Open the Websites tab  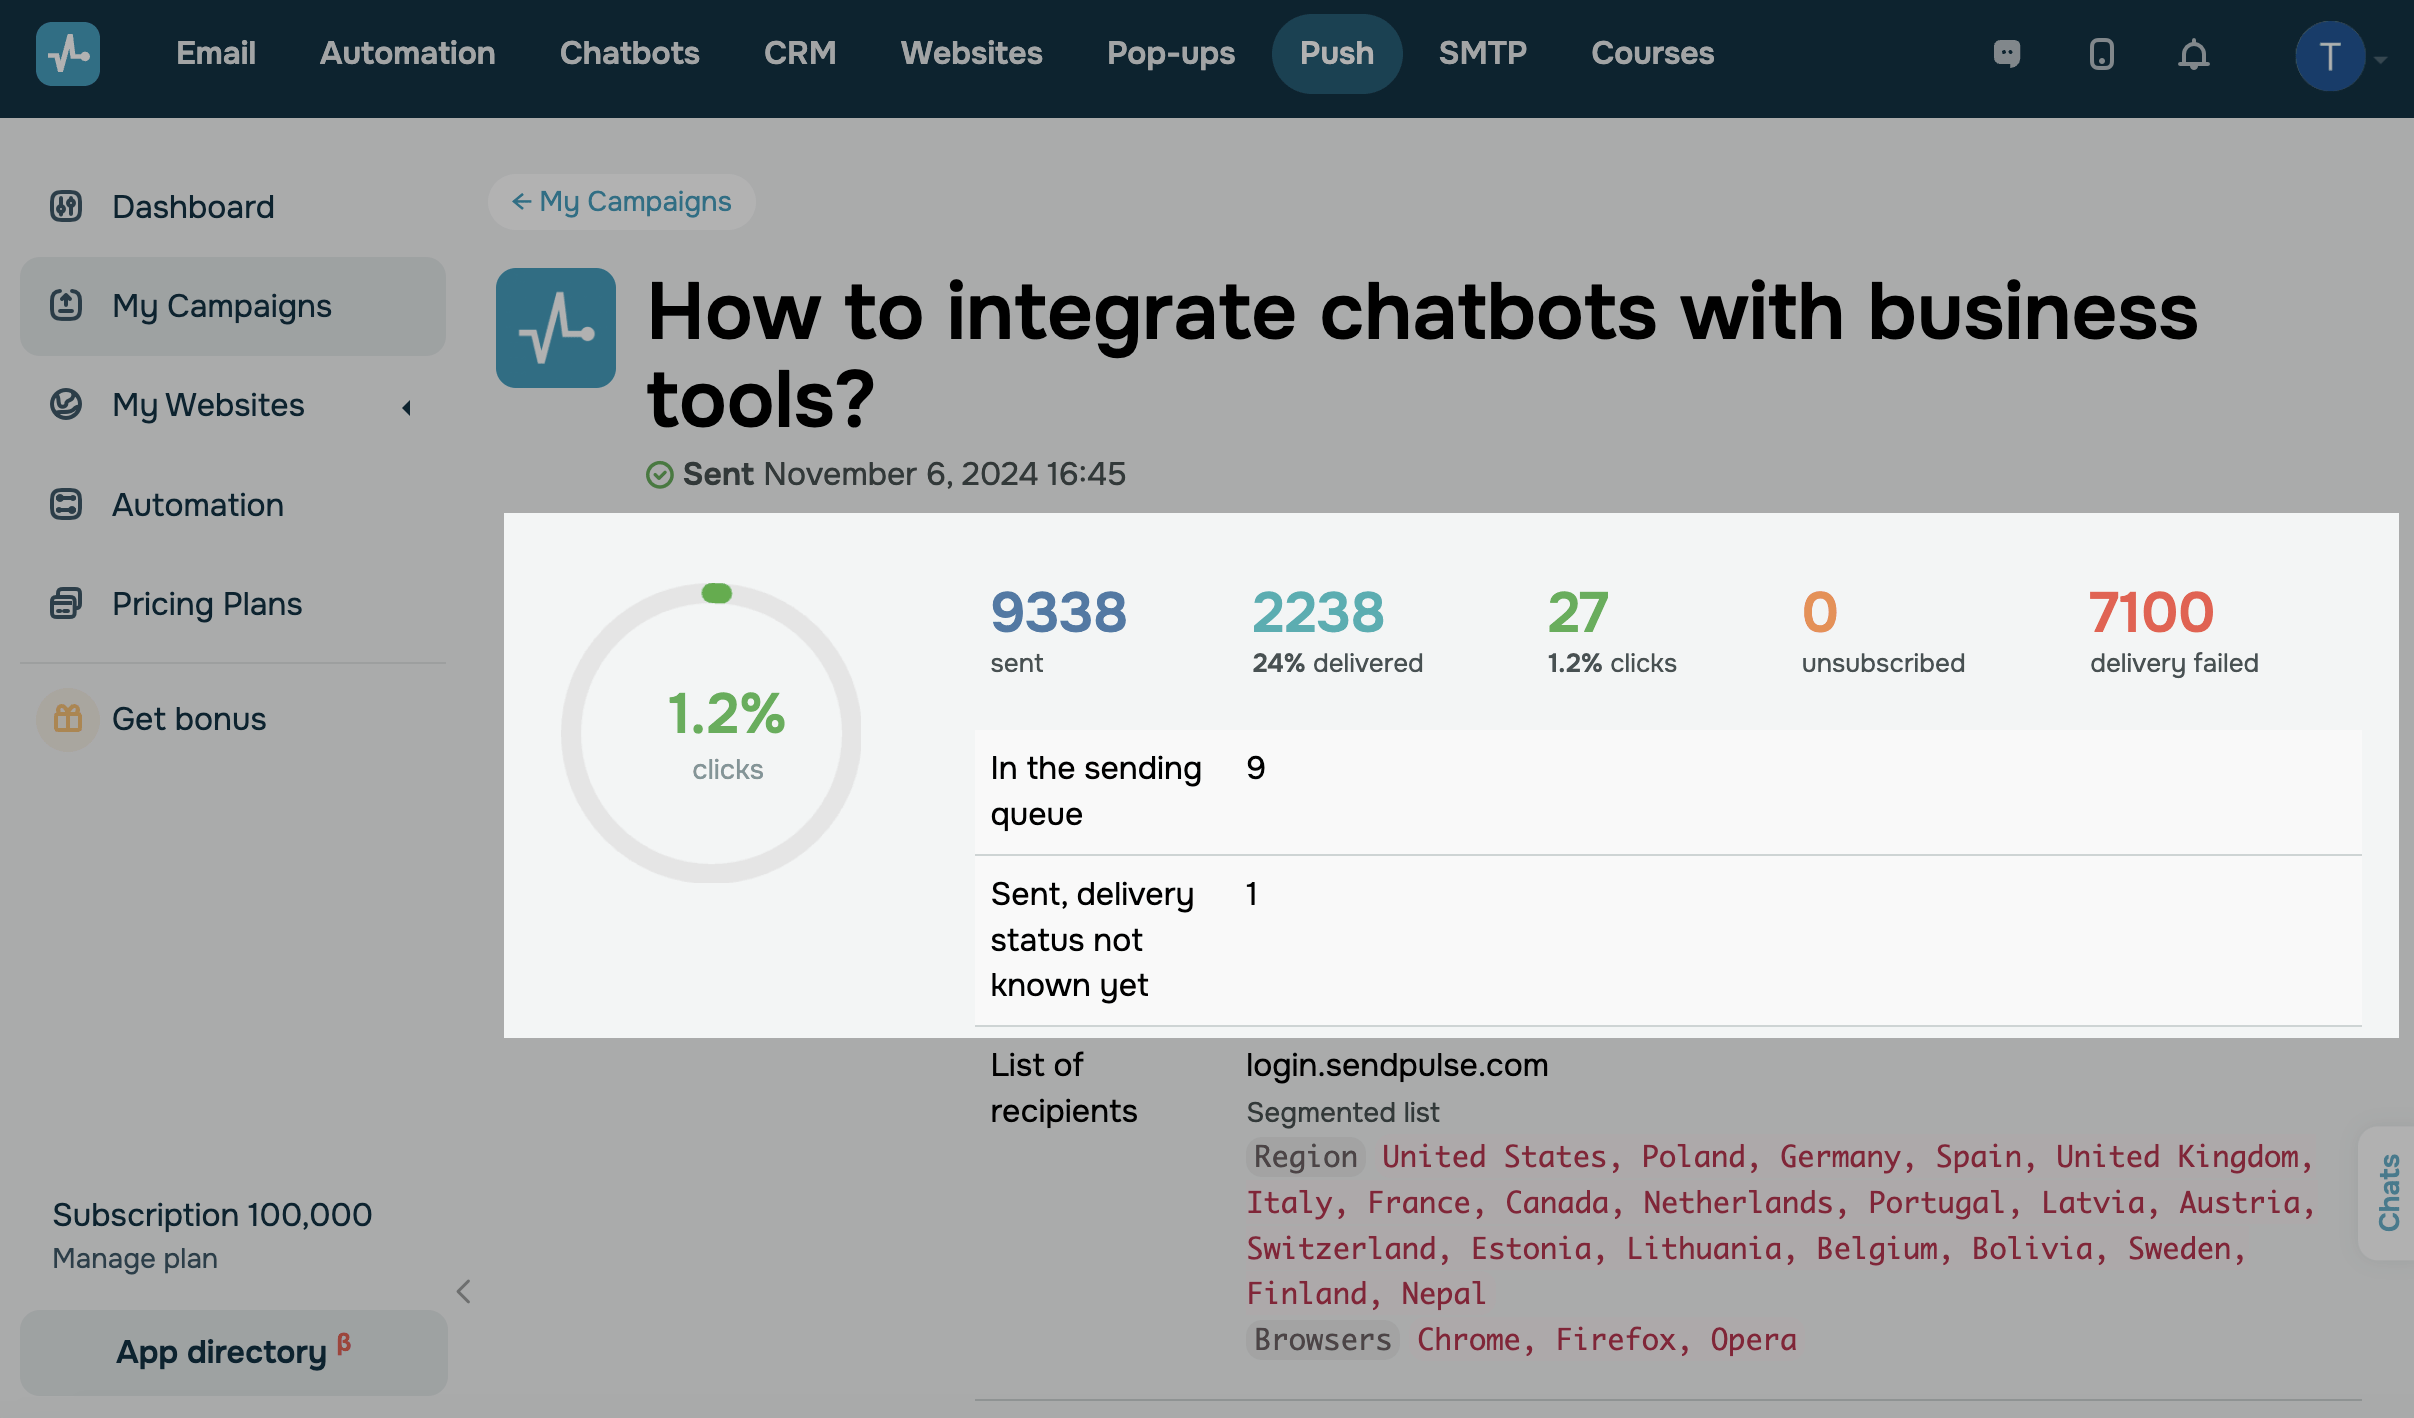[x=972, y=53]
